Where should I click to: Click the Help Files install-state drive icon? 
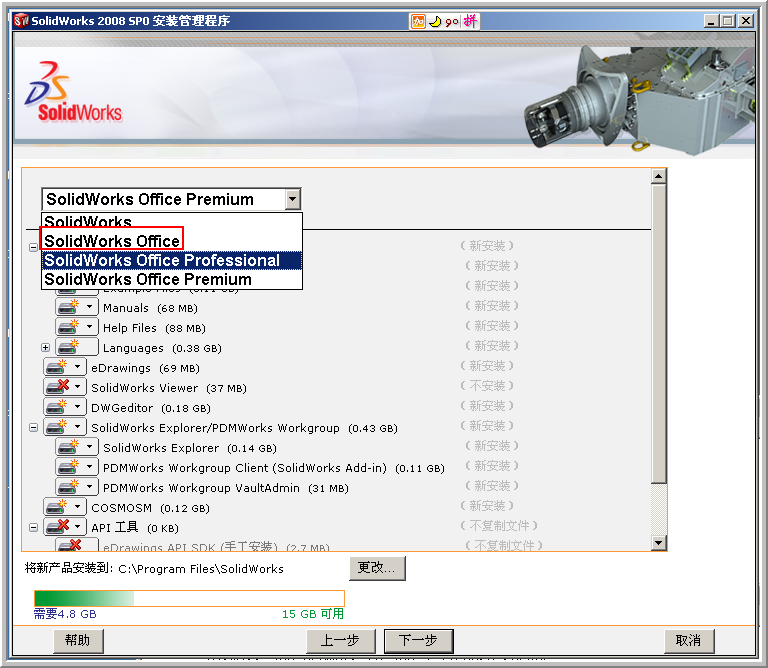tap(68, 328)
